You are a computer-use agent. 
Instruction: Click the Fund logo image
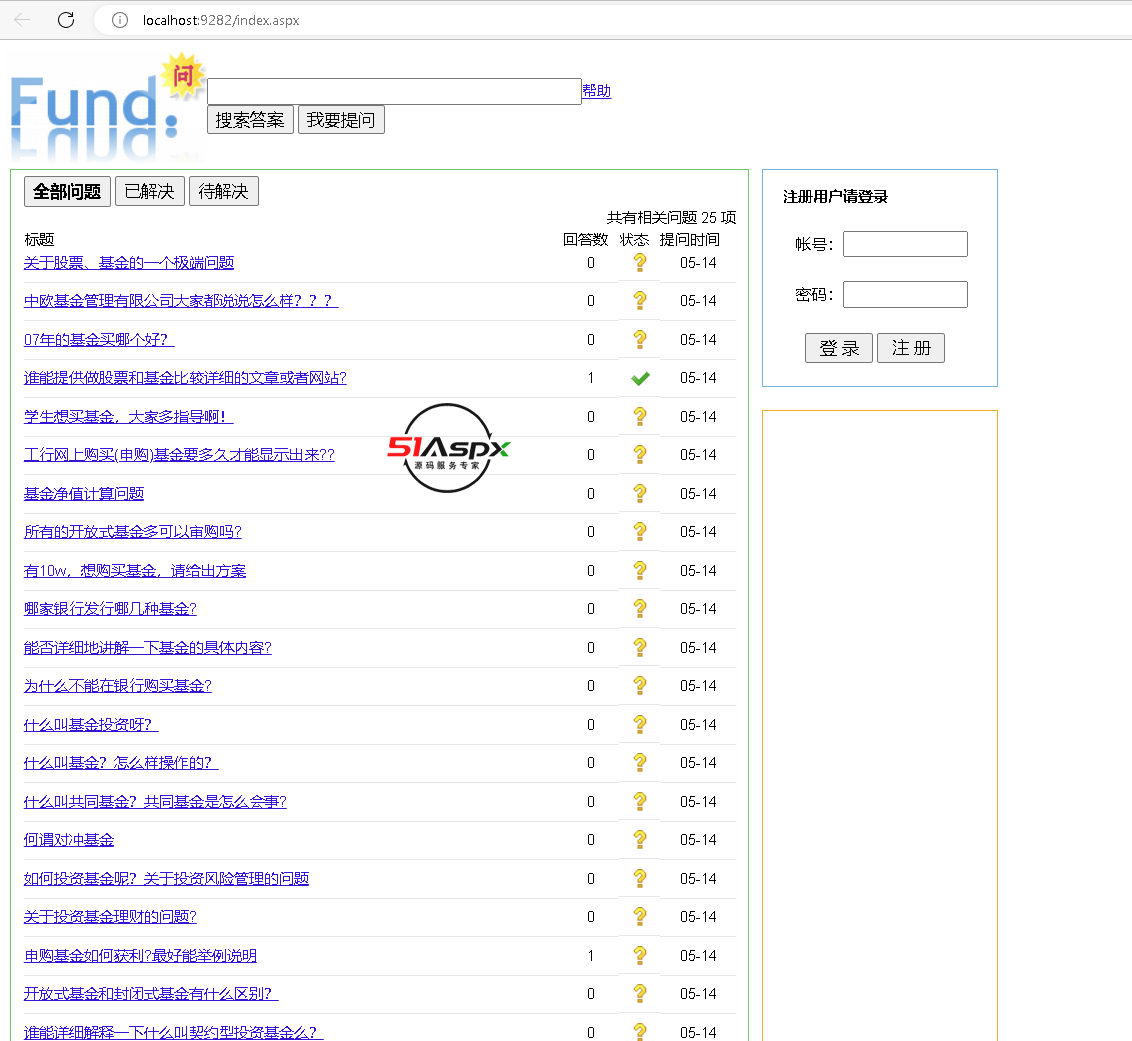(105, 110)
